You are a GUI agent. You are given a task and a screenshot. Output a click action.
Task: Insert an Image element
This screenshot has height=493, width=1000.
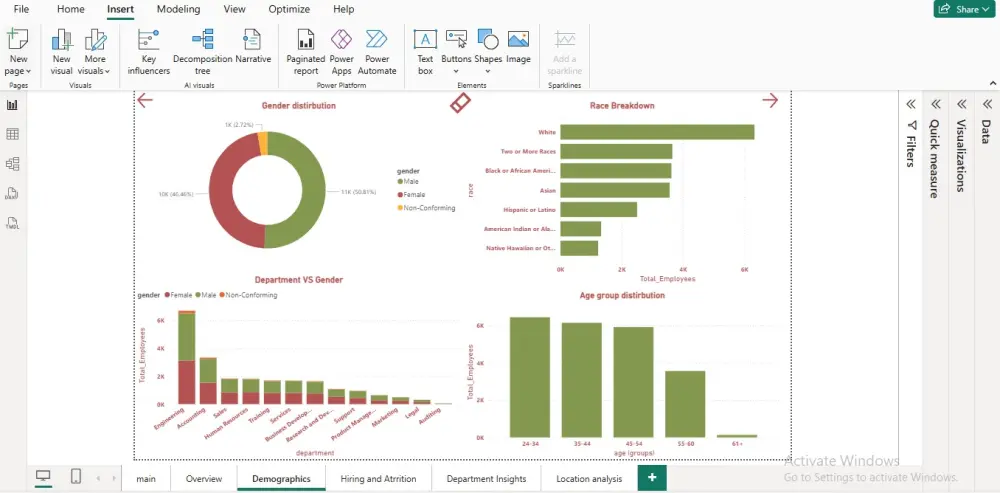[x=518, y=47]
